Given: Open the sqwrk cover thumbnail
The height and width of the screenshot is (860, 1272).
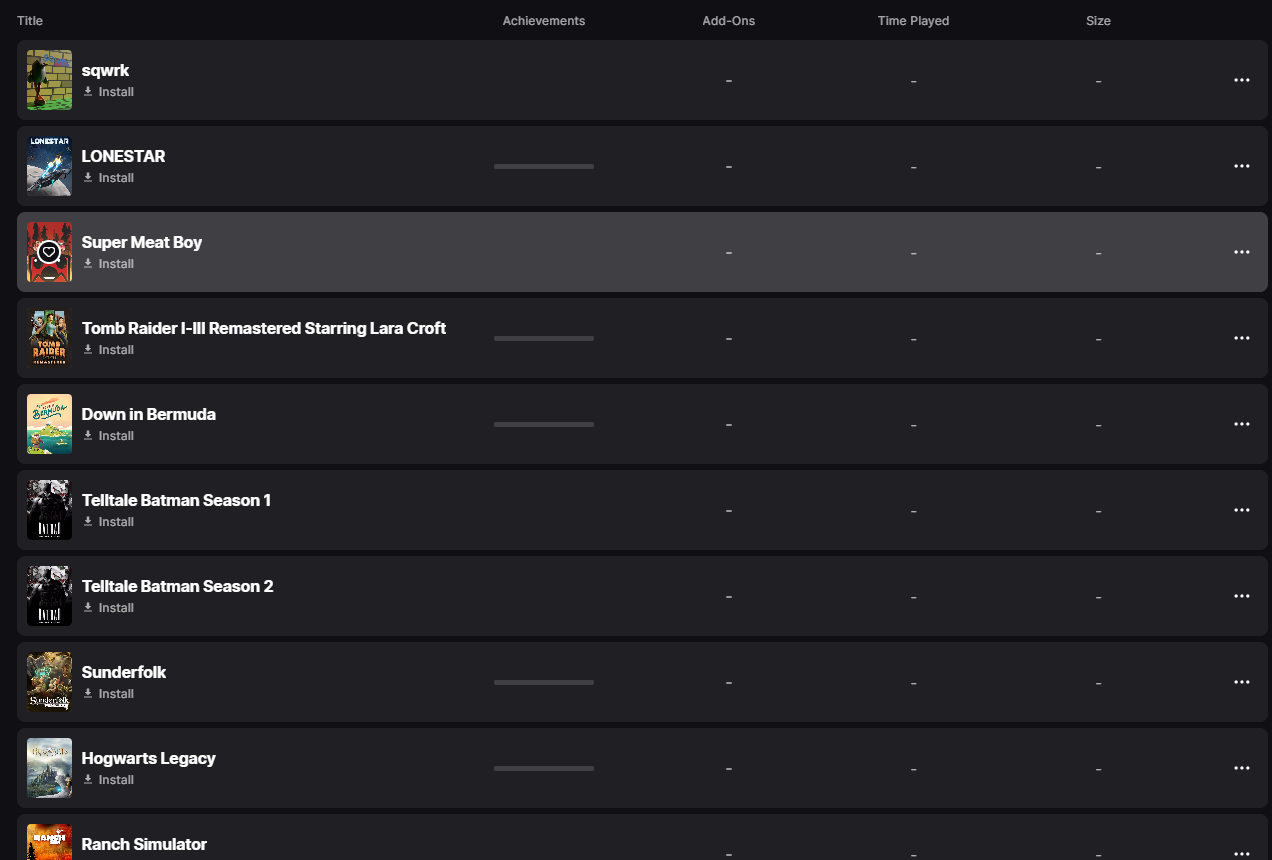Looking at the screenshot, I should pyautogui.click(x=49, y=80).
